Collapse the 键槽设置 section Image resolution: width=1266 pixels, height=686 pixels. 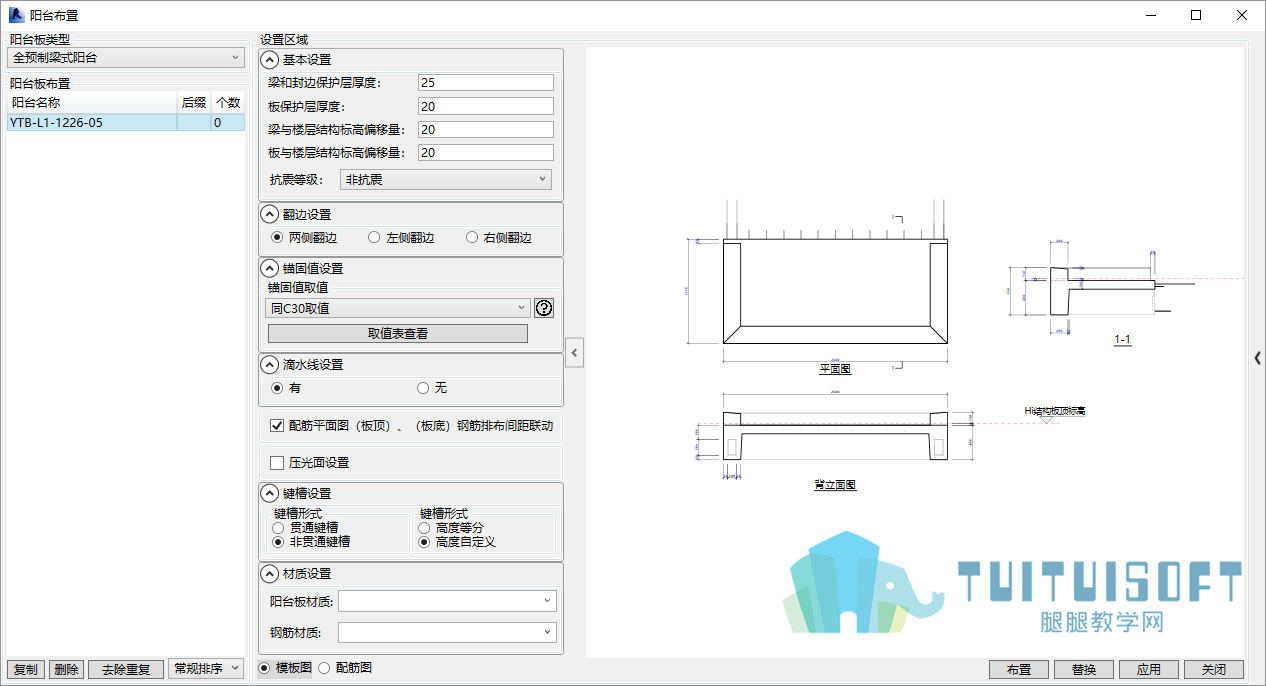click(x=270, y=493)
